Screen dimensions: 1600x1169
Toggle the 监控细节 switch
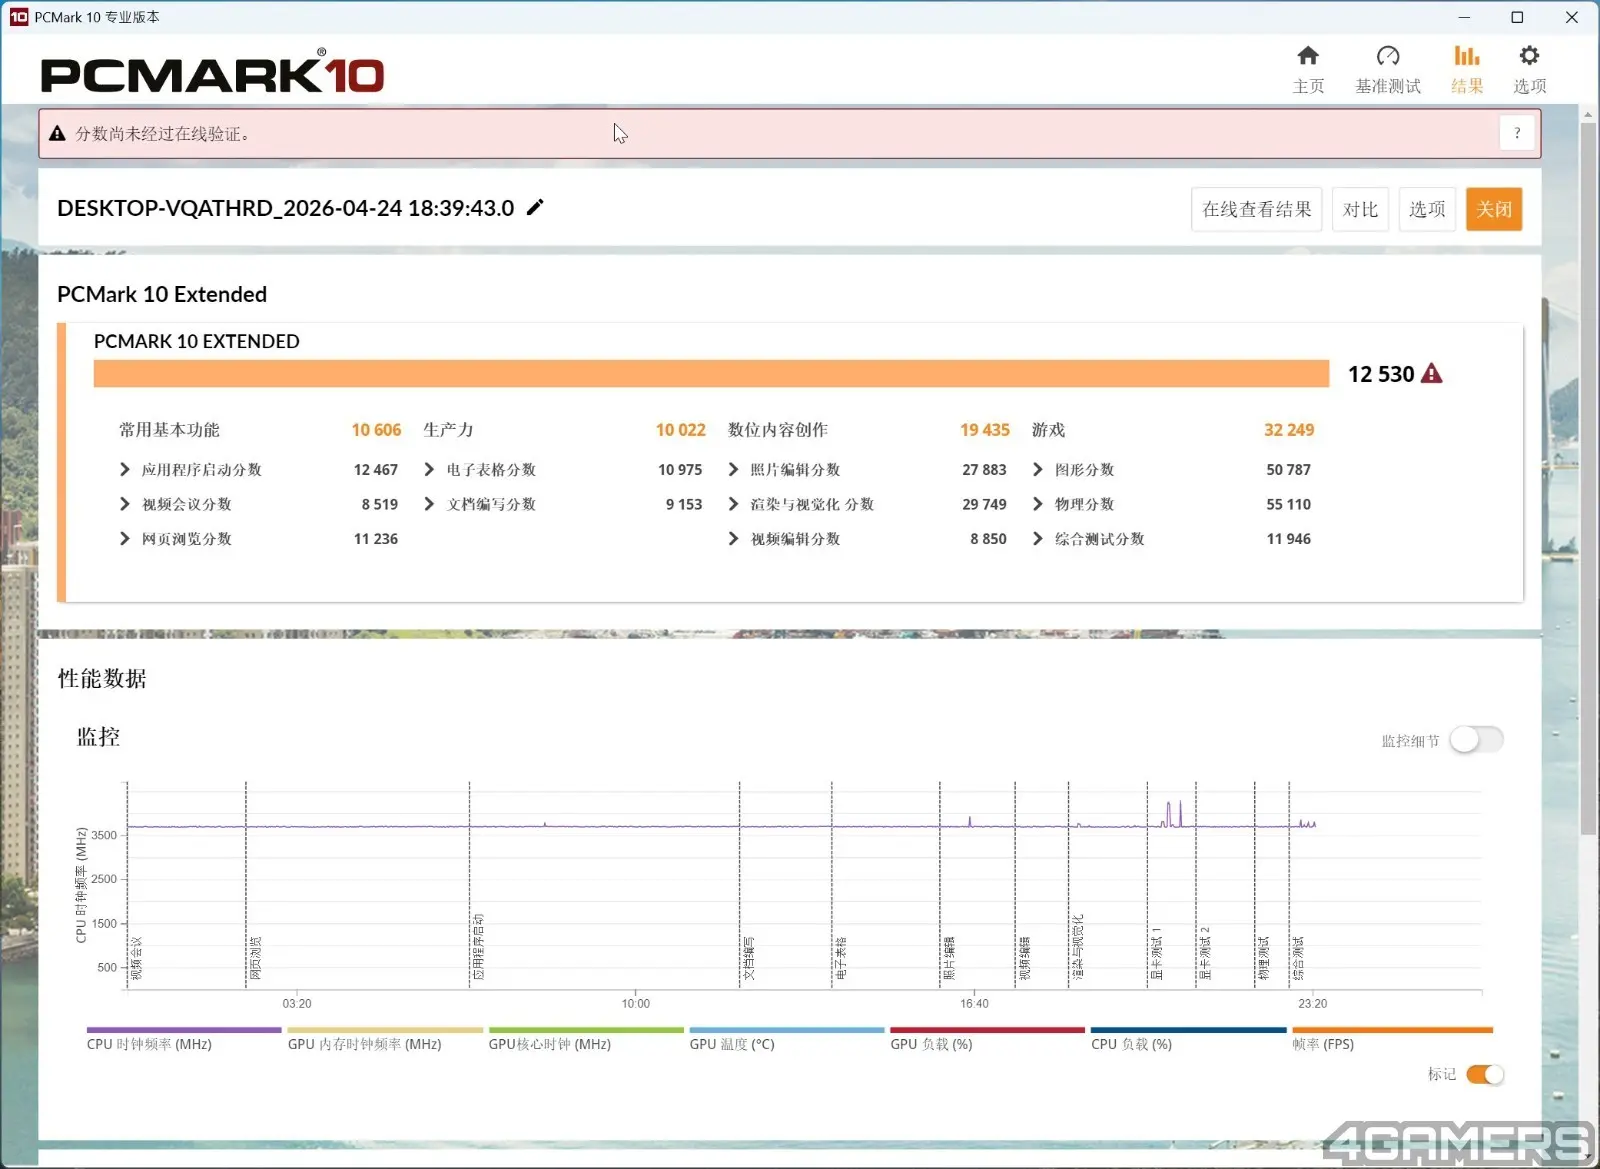pos(1477,740)
